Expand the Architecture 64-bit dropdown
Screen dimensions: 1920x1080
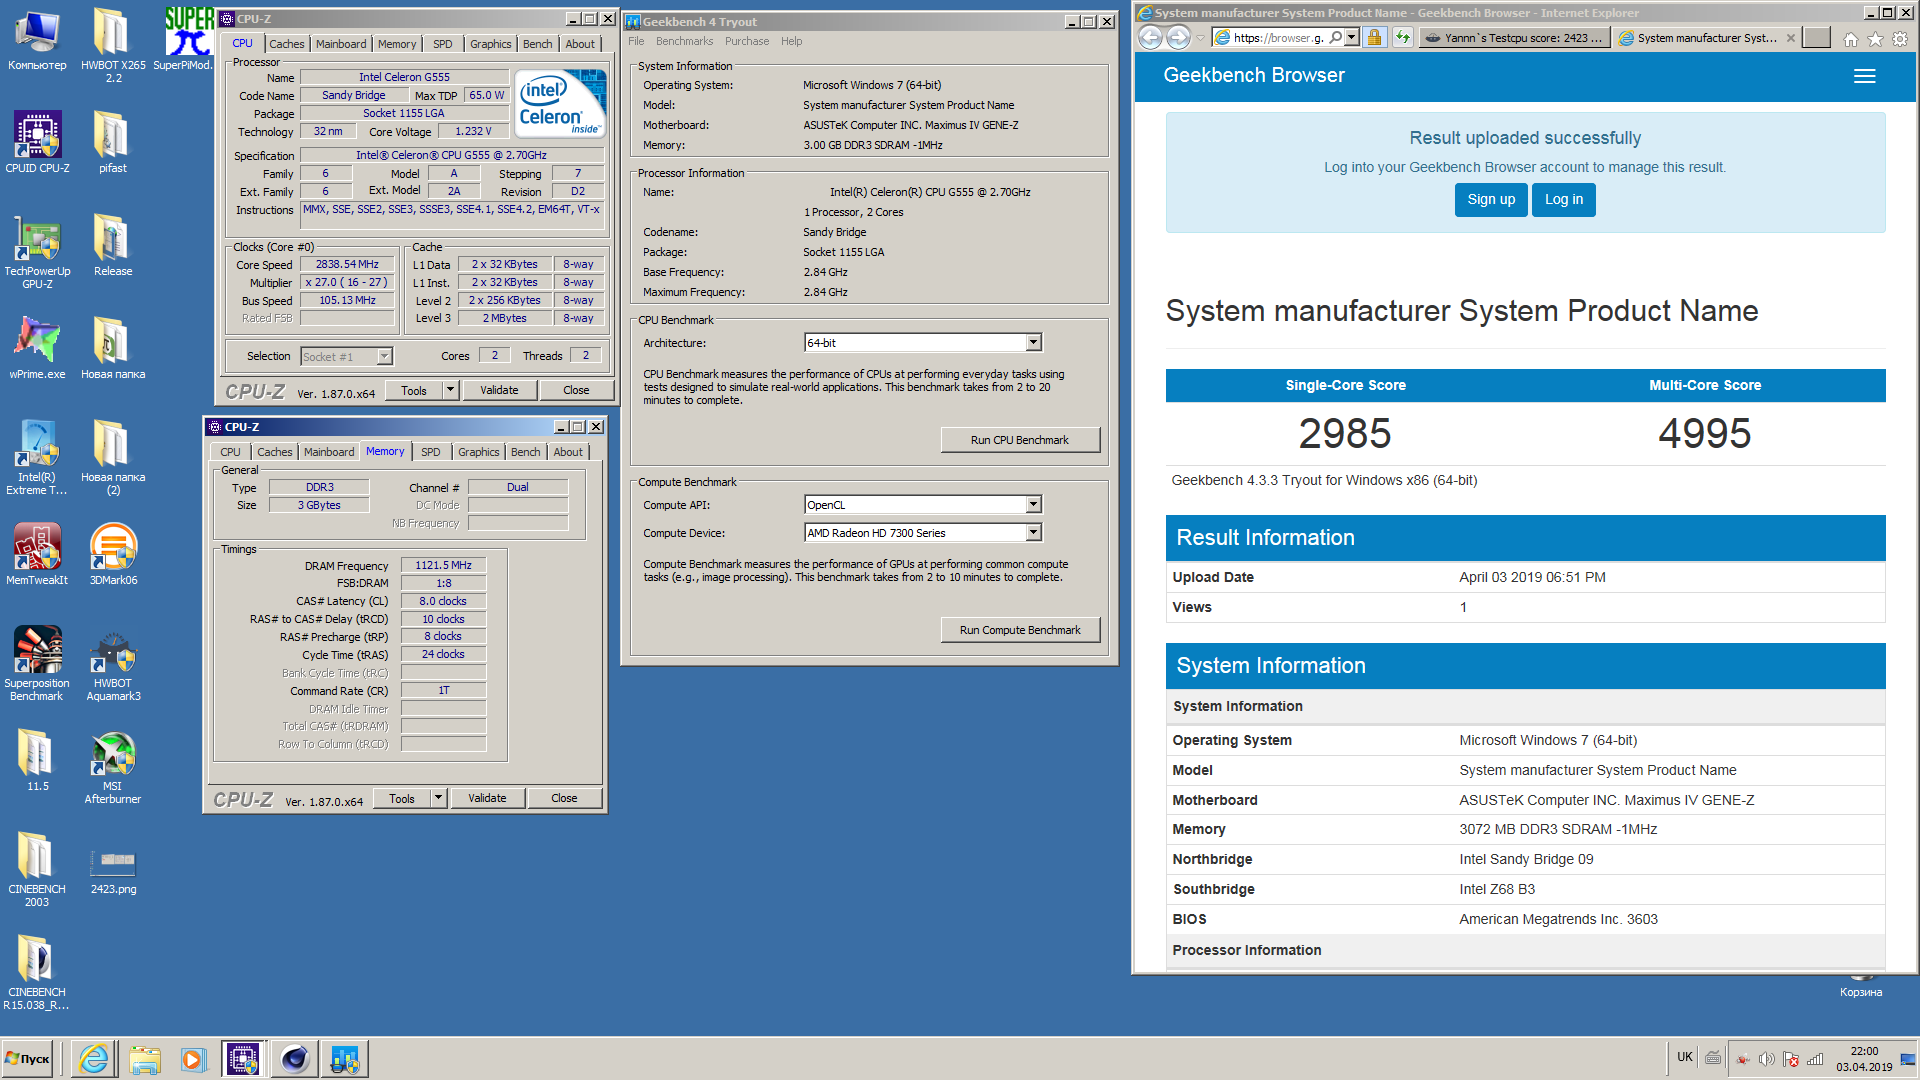coord(1033,343)
